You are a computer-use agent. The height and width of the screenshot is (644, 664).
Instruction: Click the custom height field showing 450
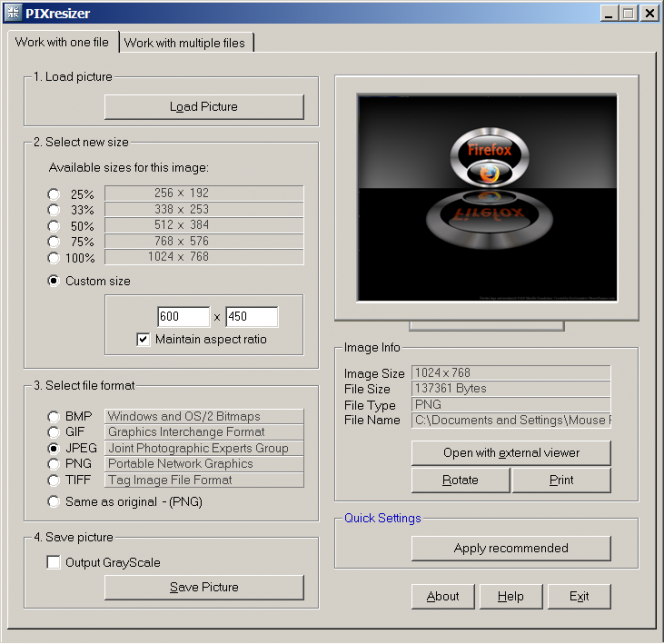(x=251, y=317)
